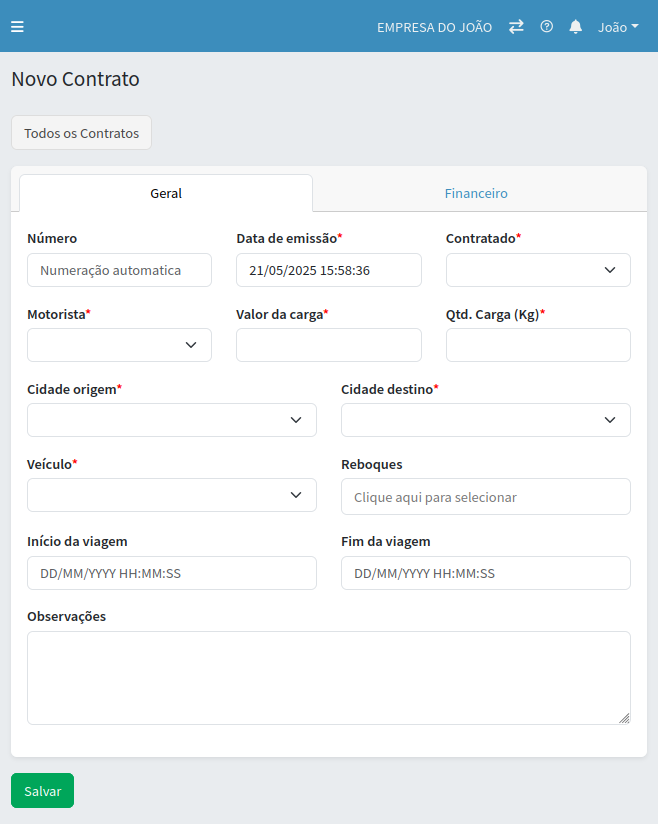Switch to the Financeiro tab
The height and width of the screenshot is (824, 658).
click(476, 193)
